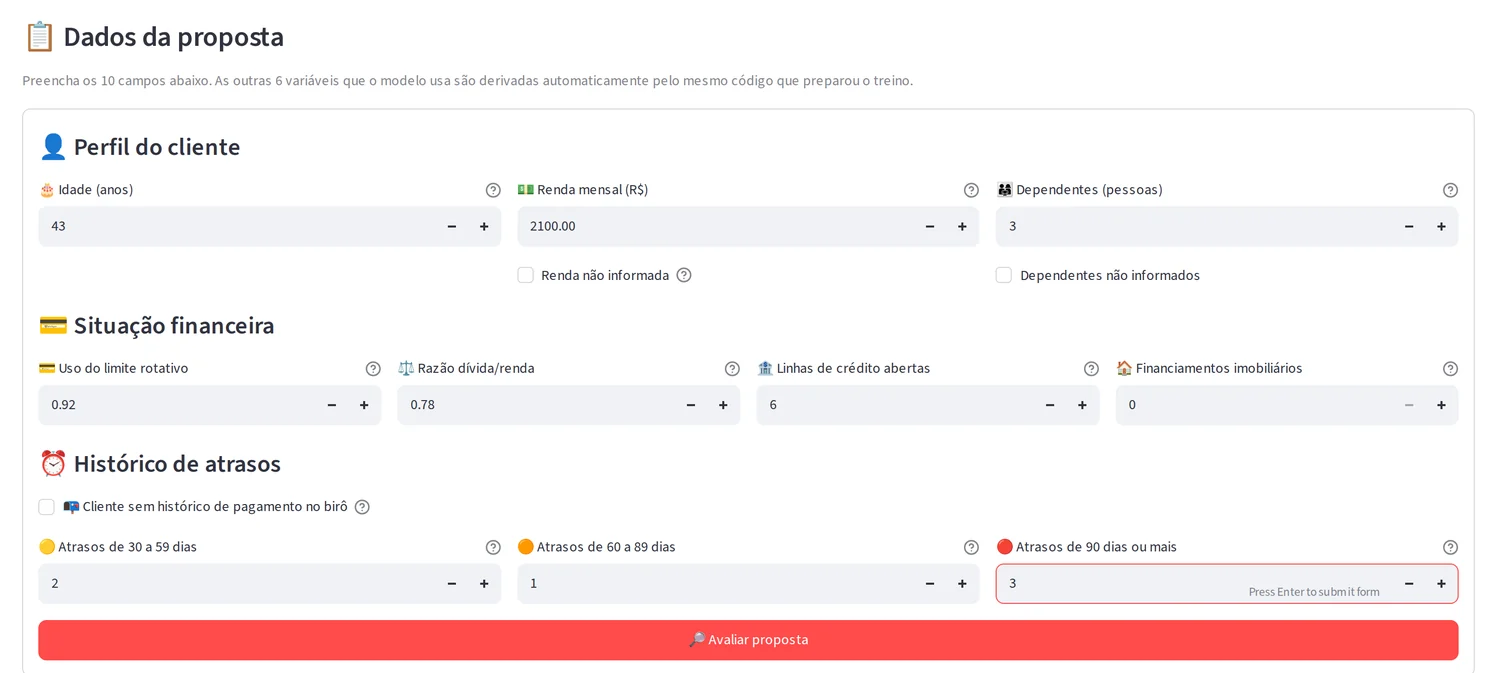Show help icon next to Renda não informada
Image resolution: width=1500 pixels, height=673 pixels.
684,275
